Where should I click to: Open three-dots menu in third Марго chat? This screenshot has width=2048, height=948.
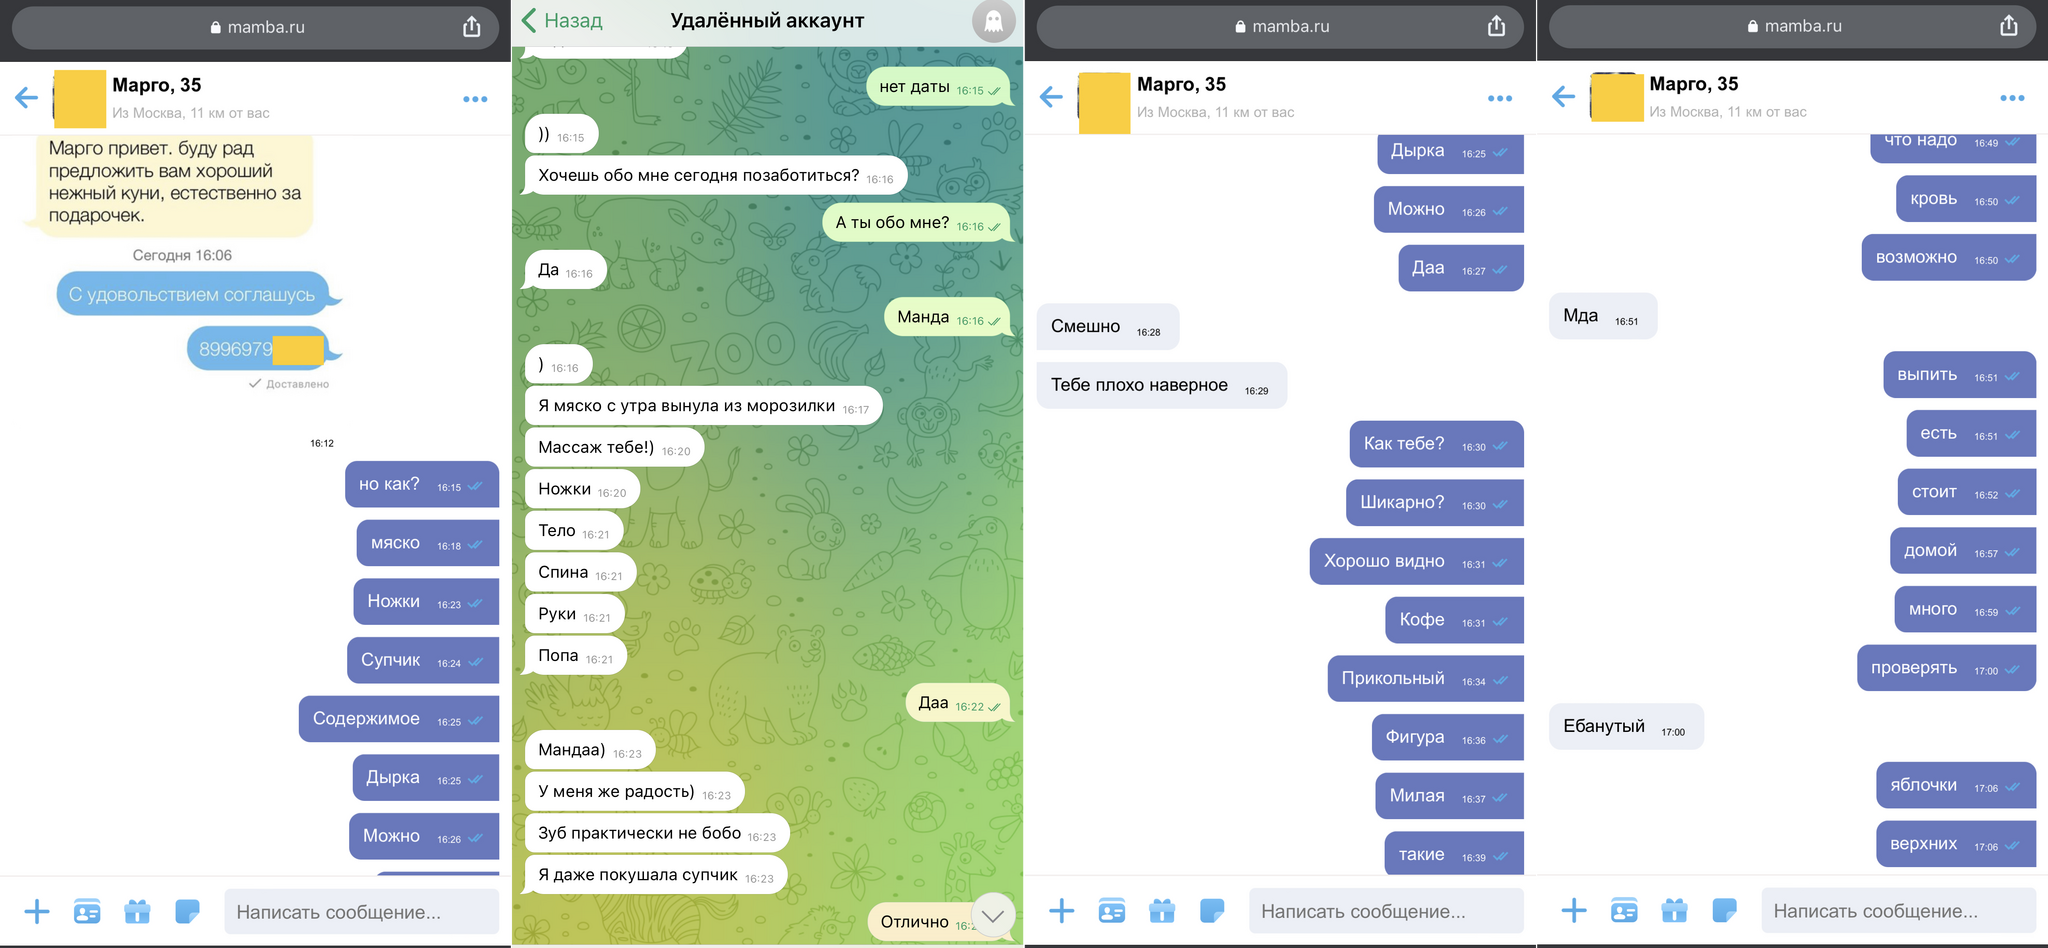(x=1500, y=98)
